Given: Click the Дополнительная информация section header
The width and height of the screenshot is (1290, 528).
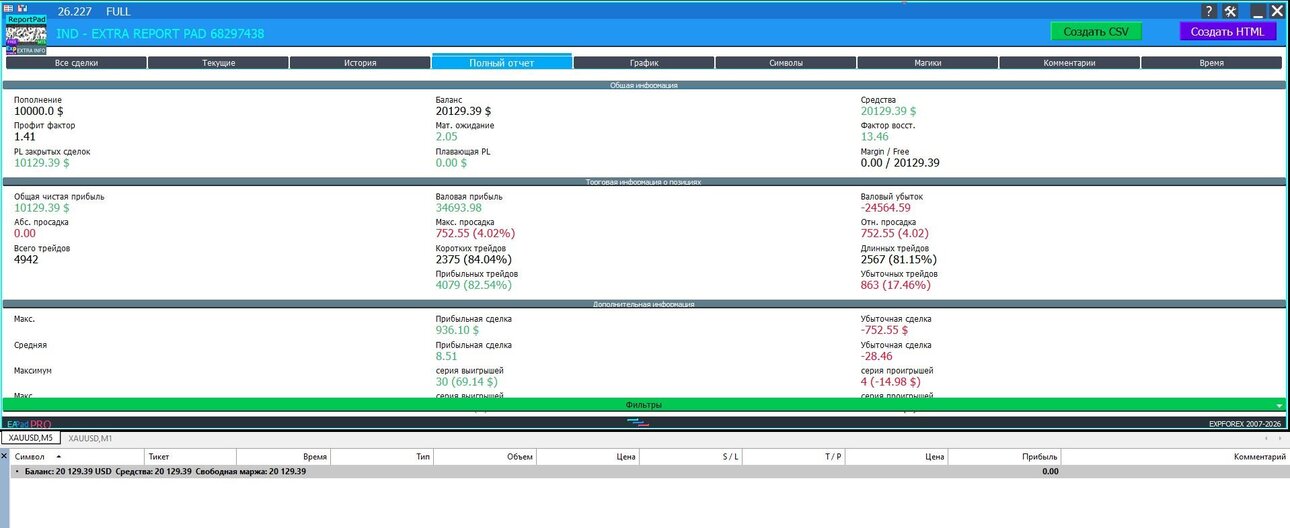Looking at the screenshot, I should (644, 303).
